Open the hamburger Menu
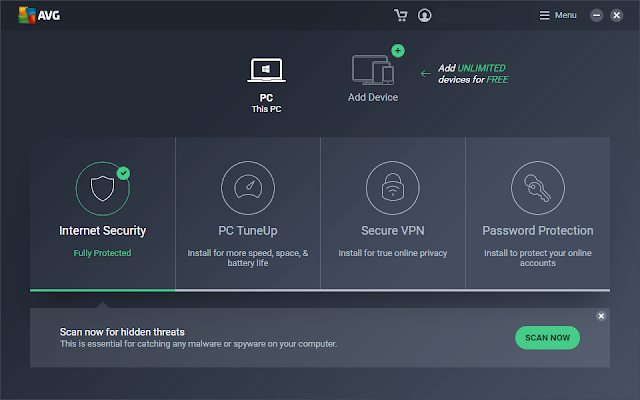Image resolution: width=640 pixels, height=400 pixels. (x=558, y=16)
